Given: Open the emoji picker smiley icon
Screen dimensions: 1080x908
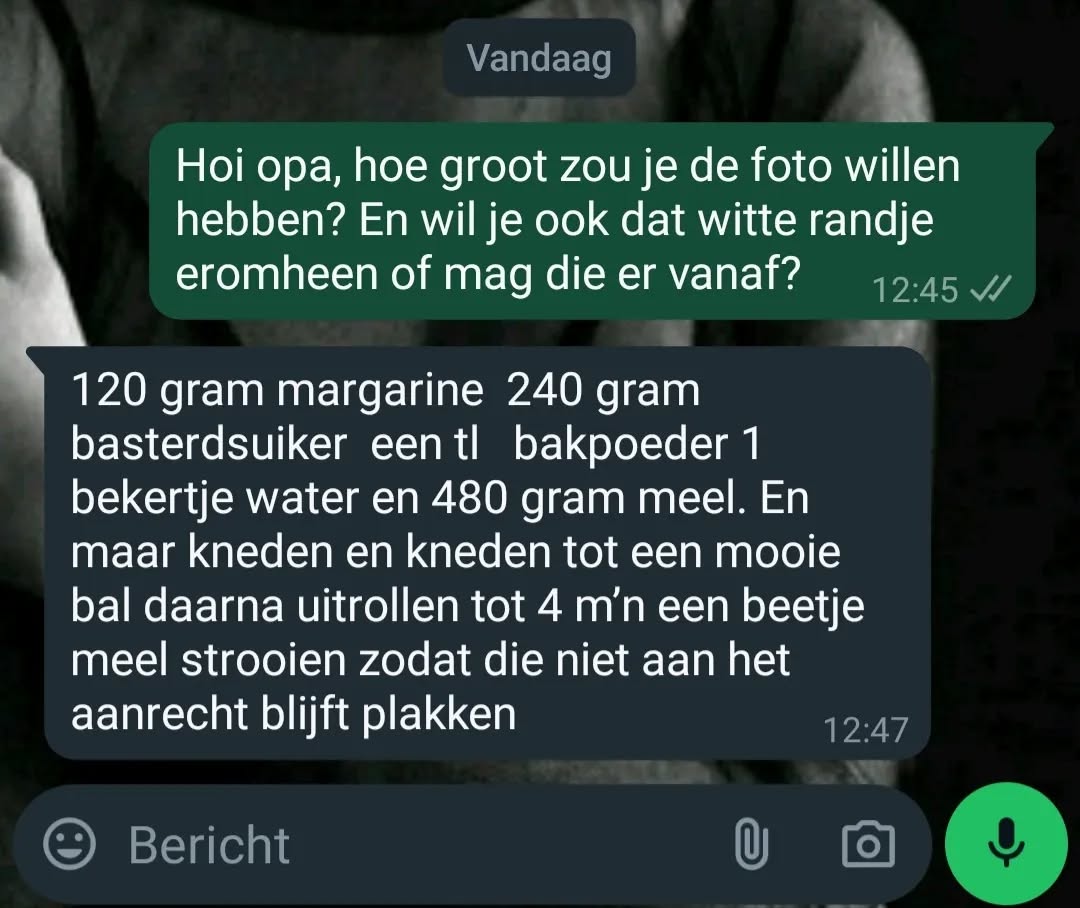Looking at the screenshot, I should coord(69,843).
